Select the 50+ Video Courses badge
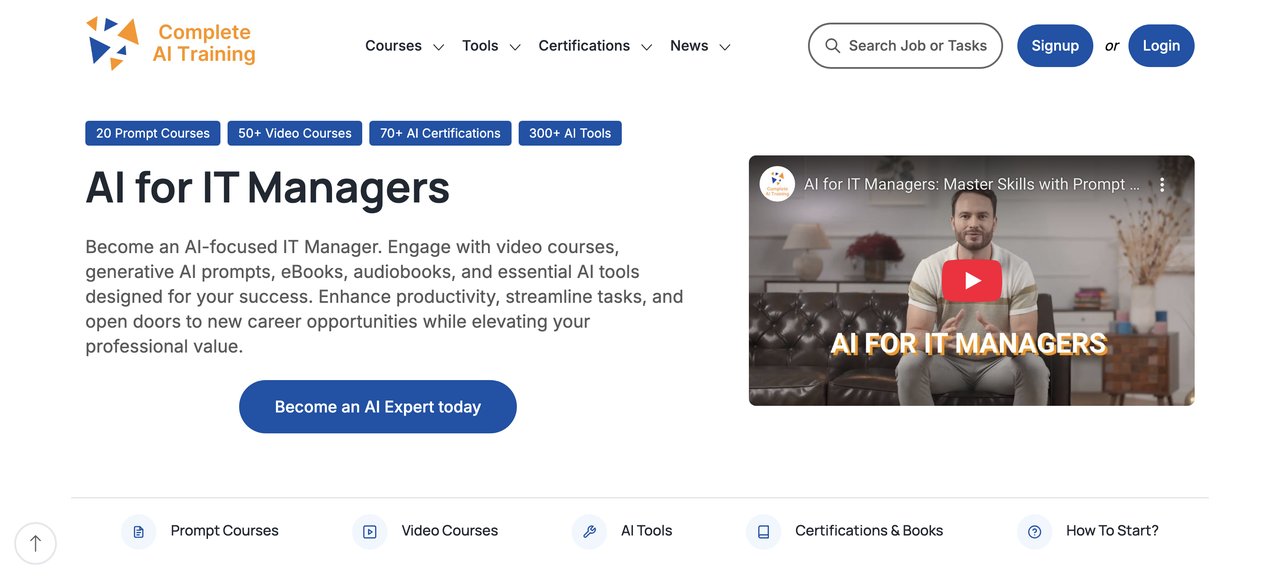 tap(295, 133)
